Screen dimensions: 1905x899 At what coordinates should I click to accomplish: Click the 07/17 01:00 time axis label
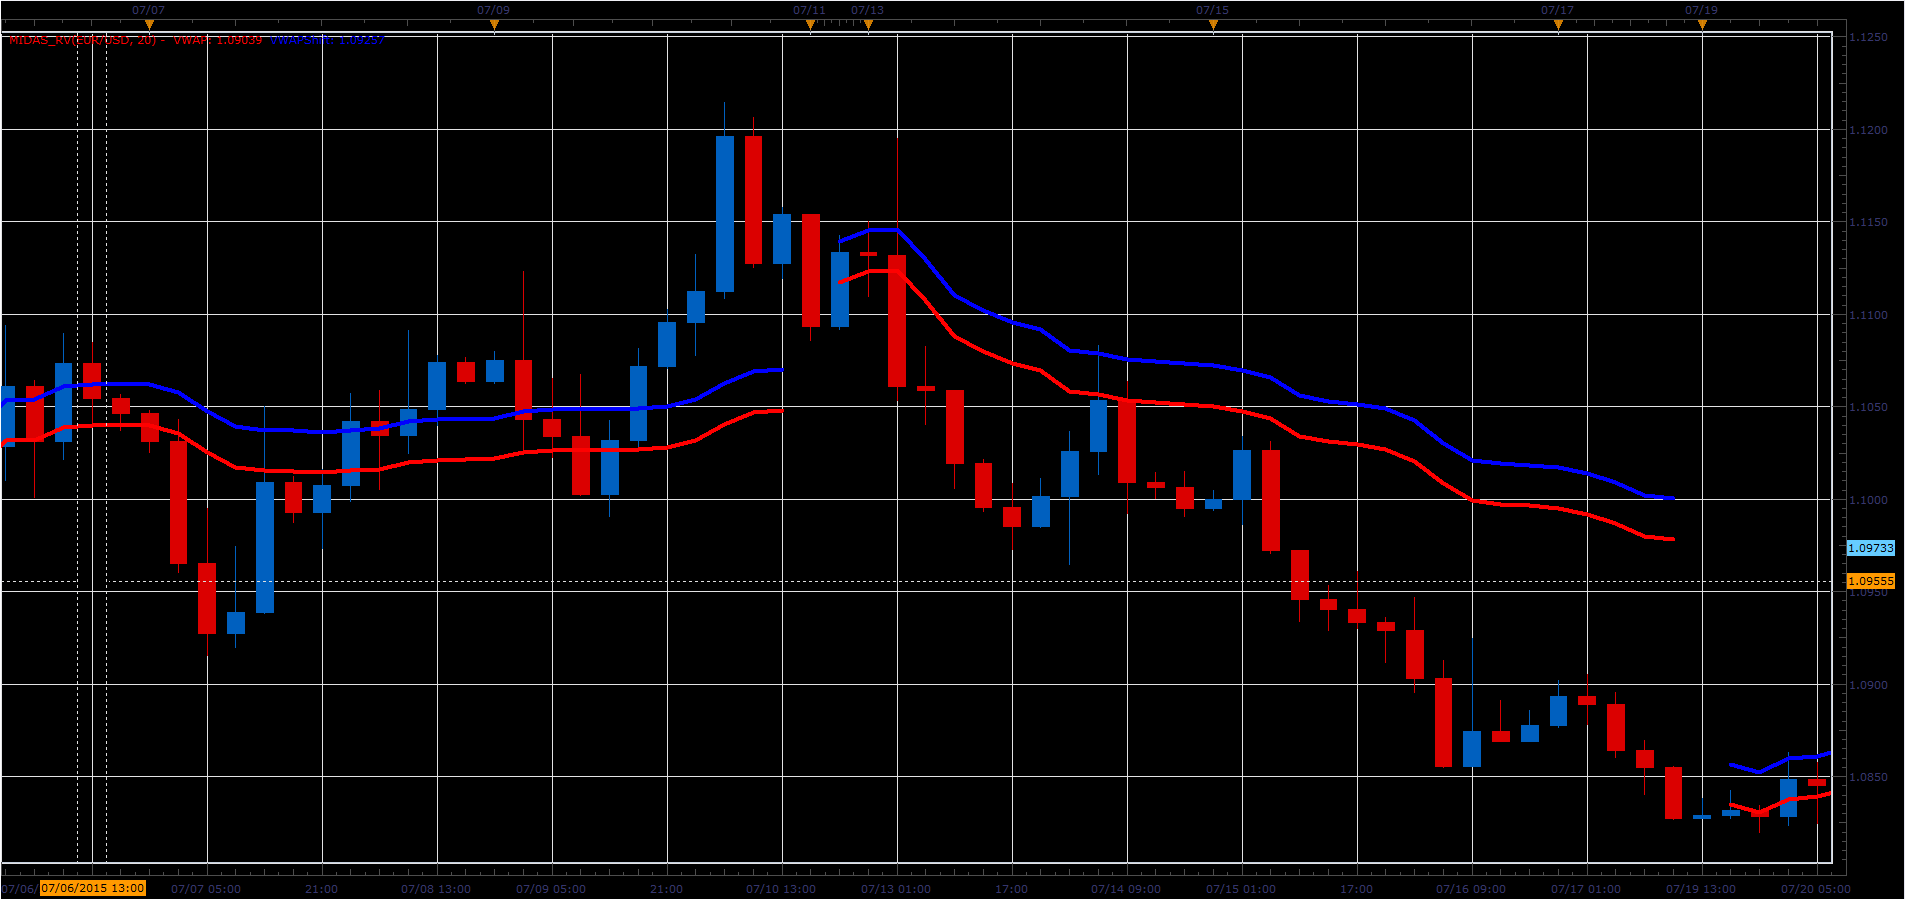(1586, 889)
